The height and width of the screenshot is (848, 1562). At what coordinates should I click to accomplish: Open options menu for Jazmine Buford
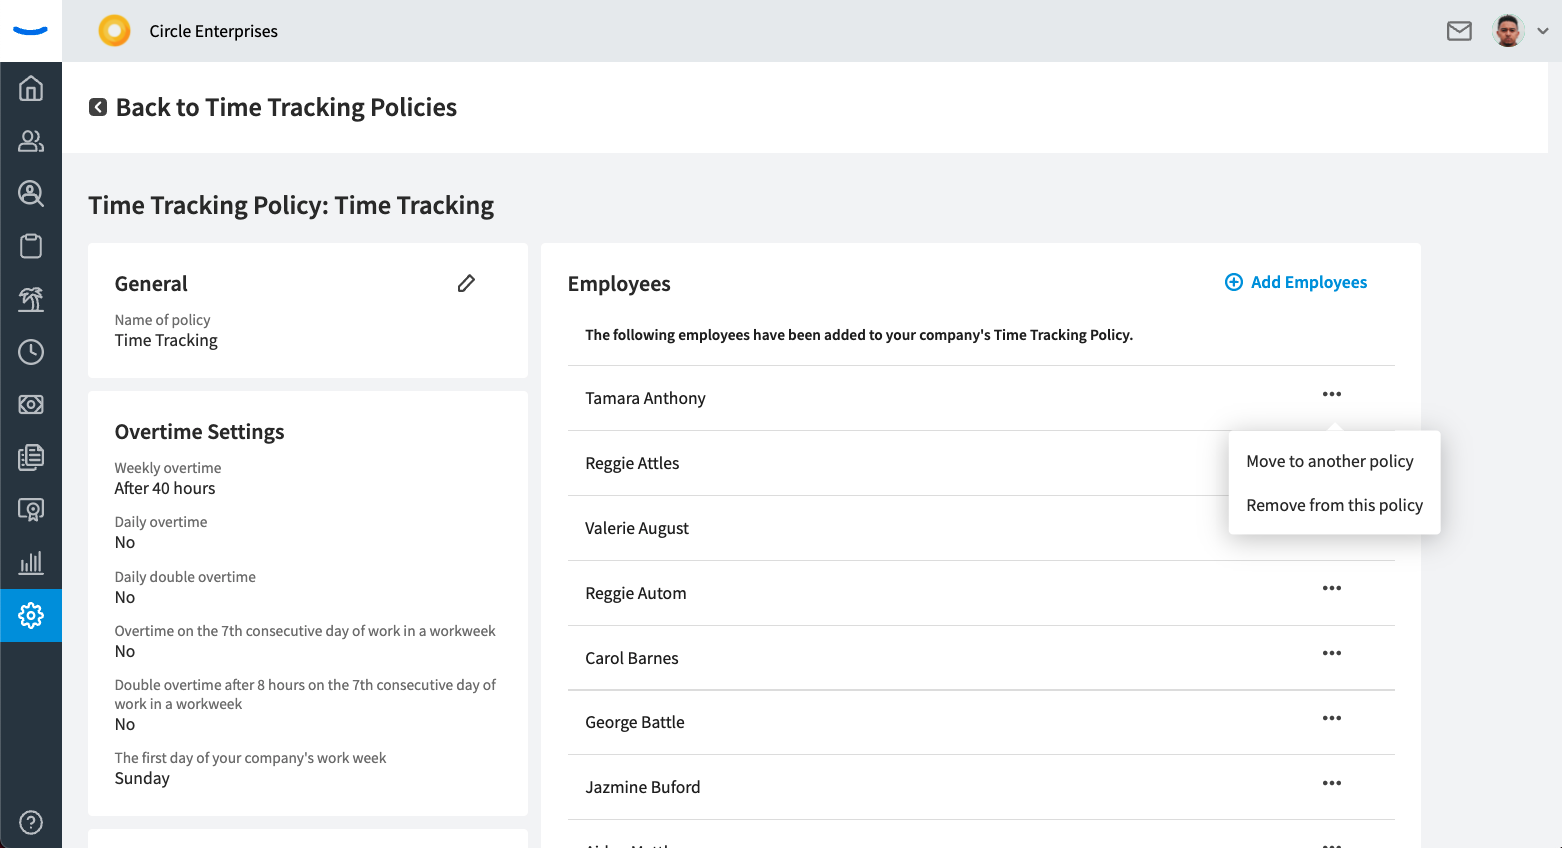[1332, 783]
